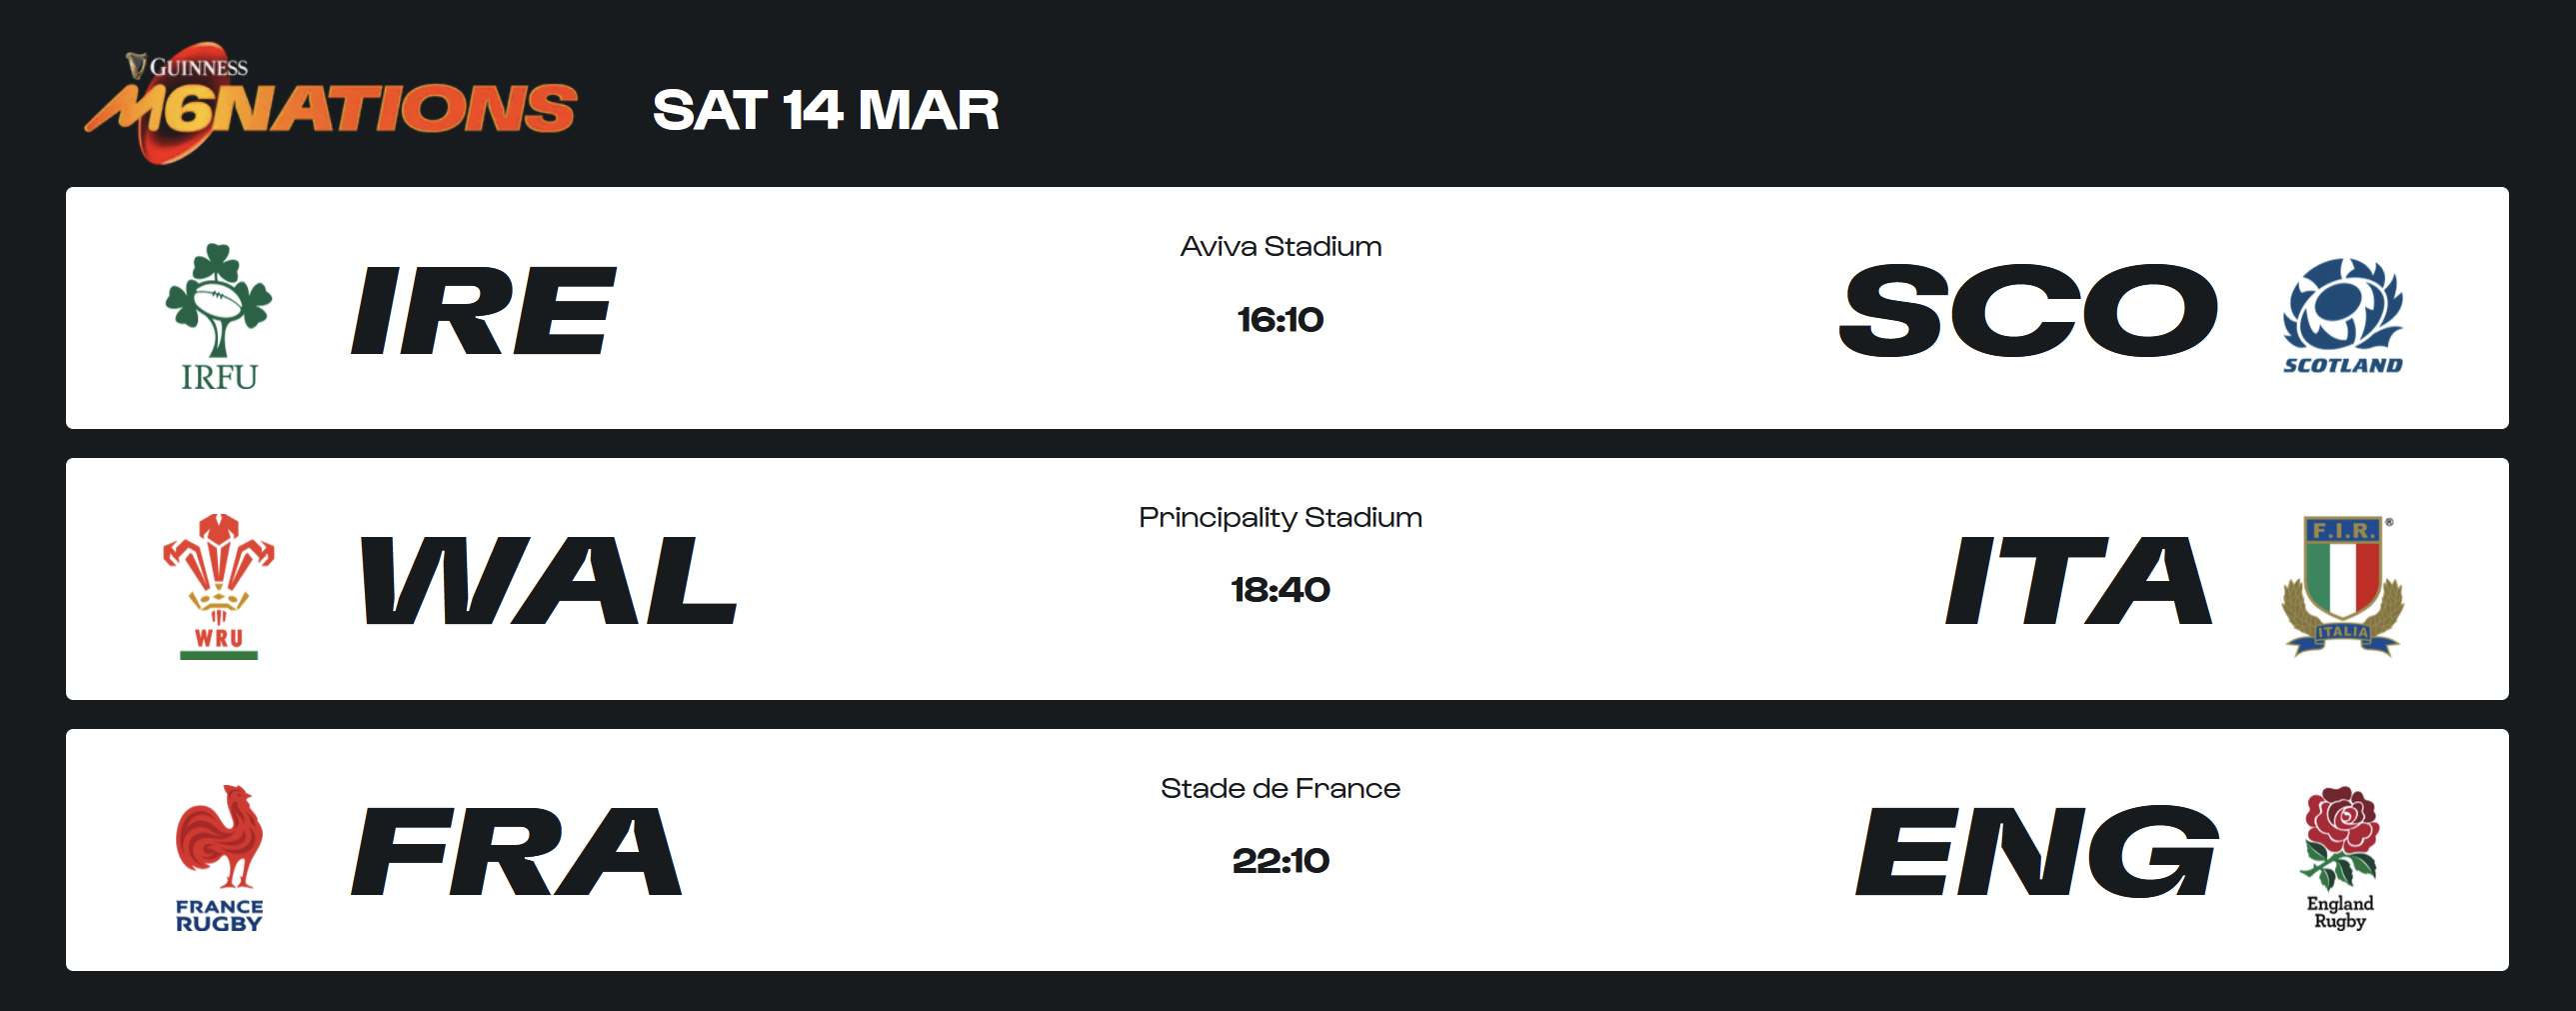Click the Stade de France venue label
Image resolution: width=2576 pixels, height=1011 pixels.
coord(1281,789)
